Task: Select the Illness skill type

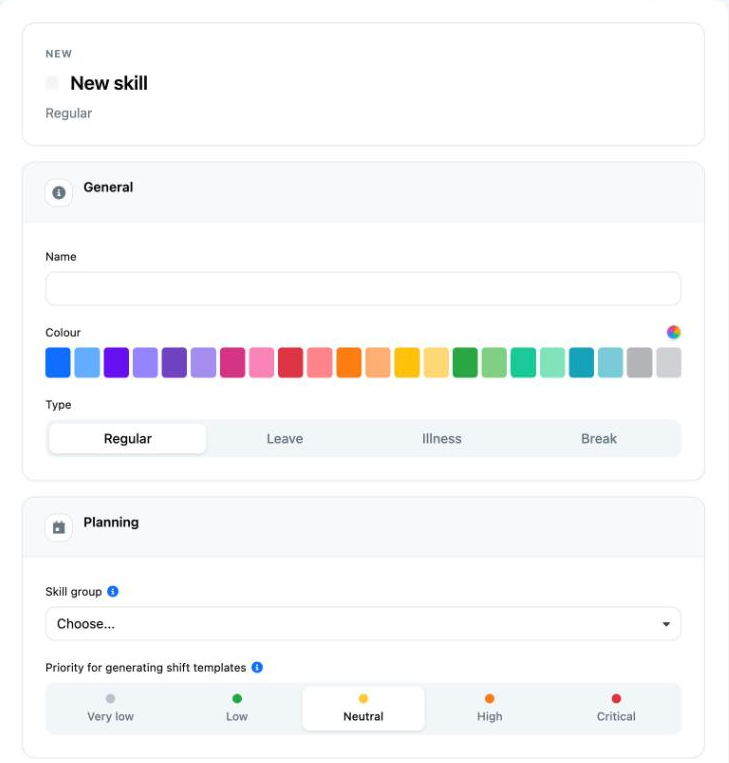Action: coord(441,438)
